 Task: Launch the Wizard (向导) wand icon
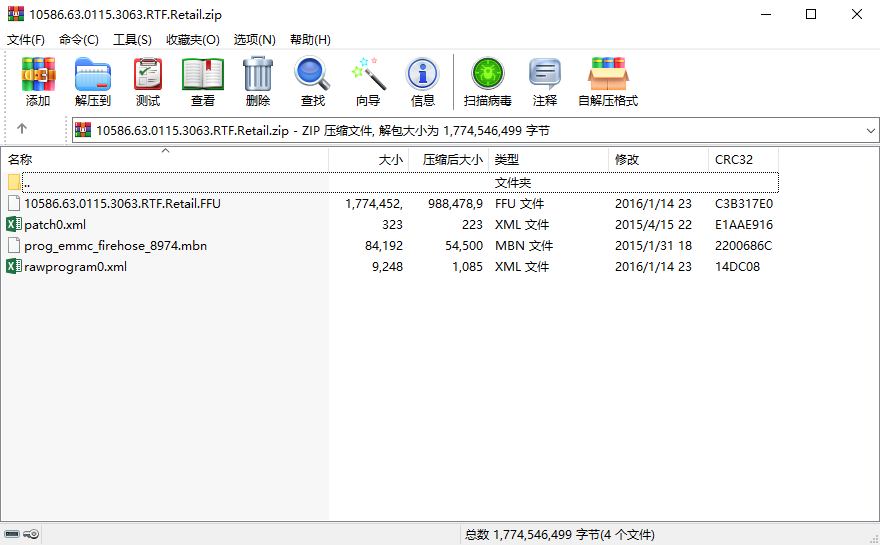(x=368, y=74)
